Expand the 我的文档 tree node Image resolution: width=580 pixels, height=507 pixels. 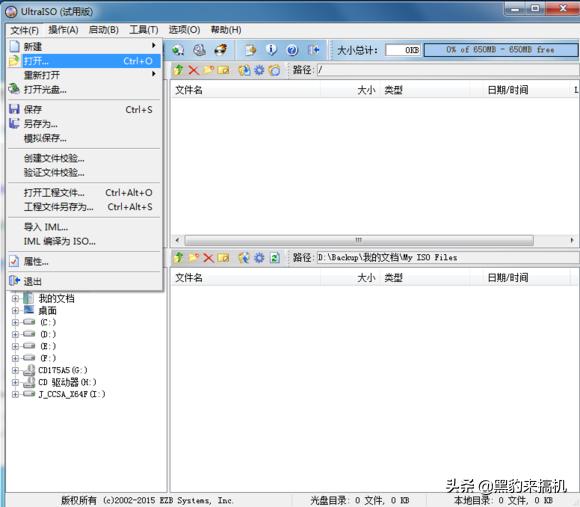click(15, 298)
